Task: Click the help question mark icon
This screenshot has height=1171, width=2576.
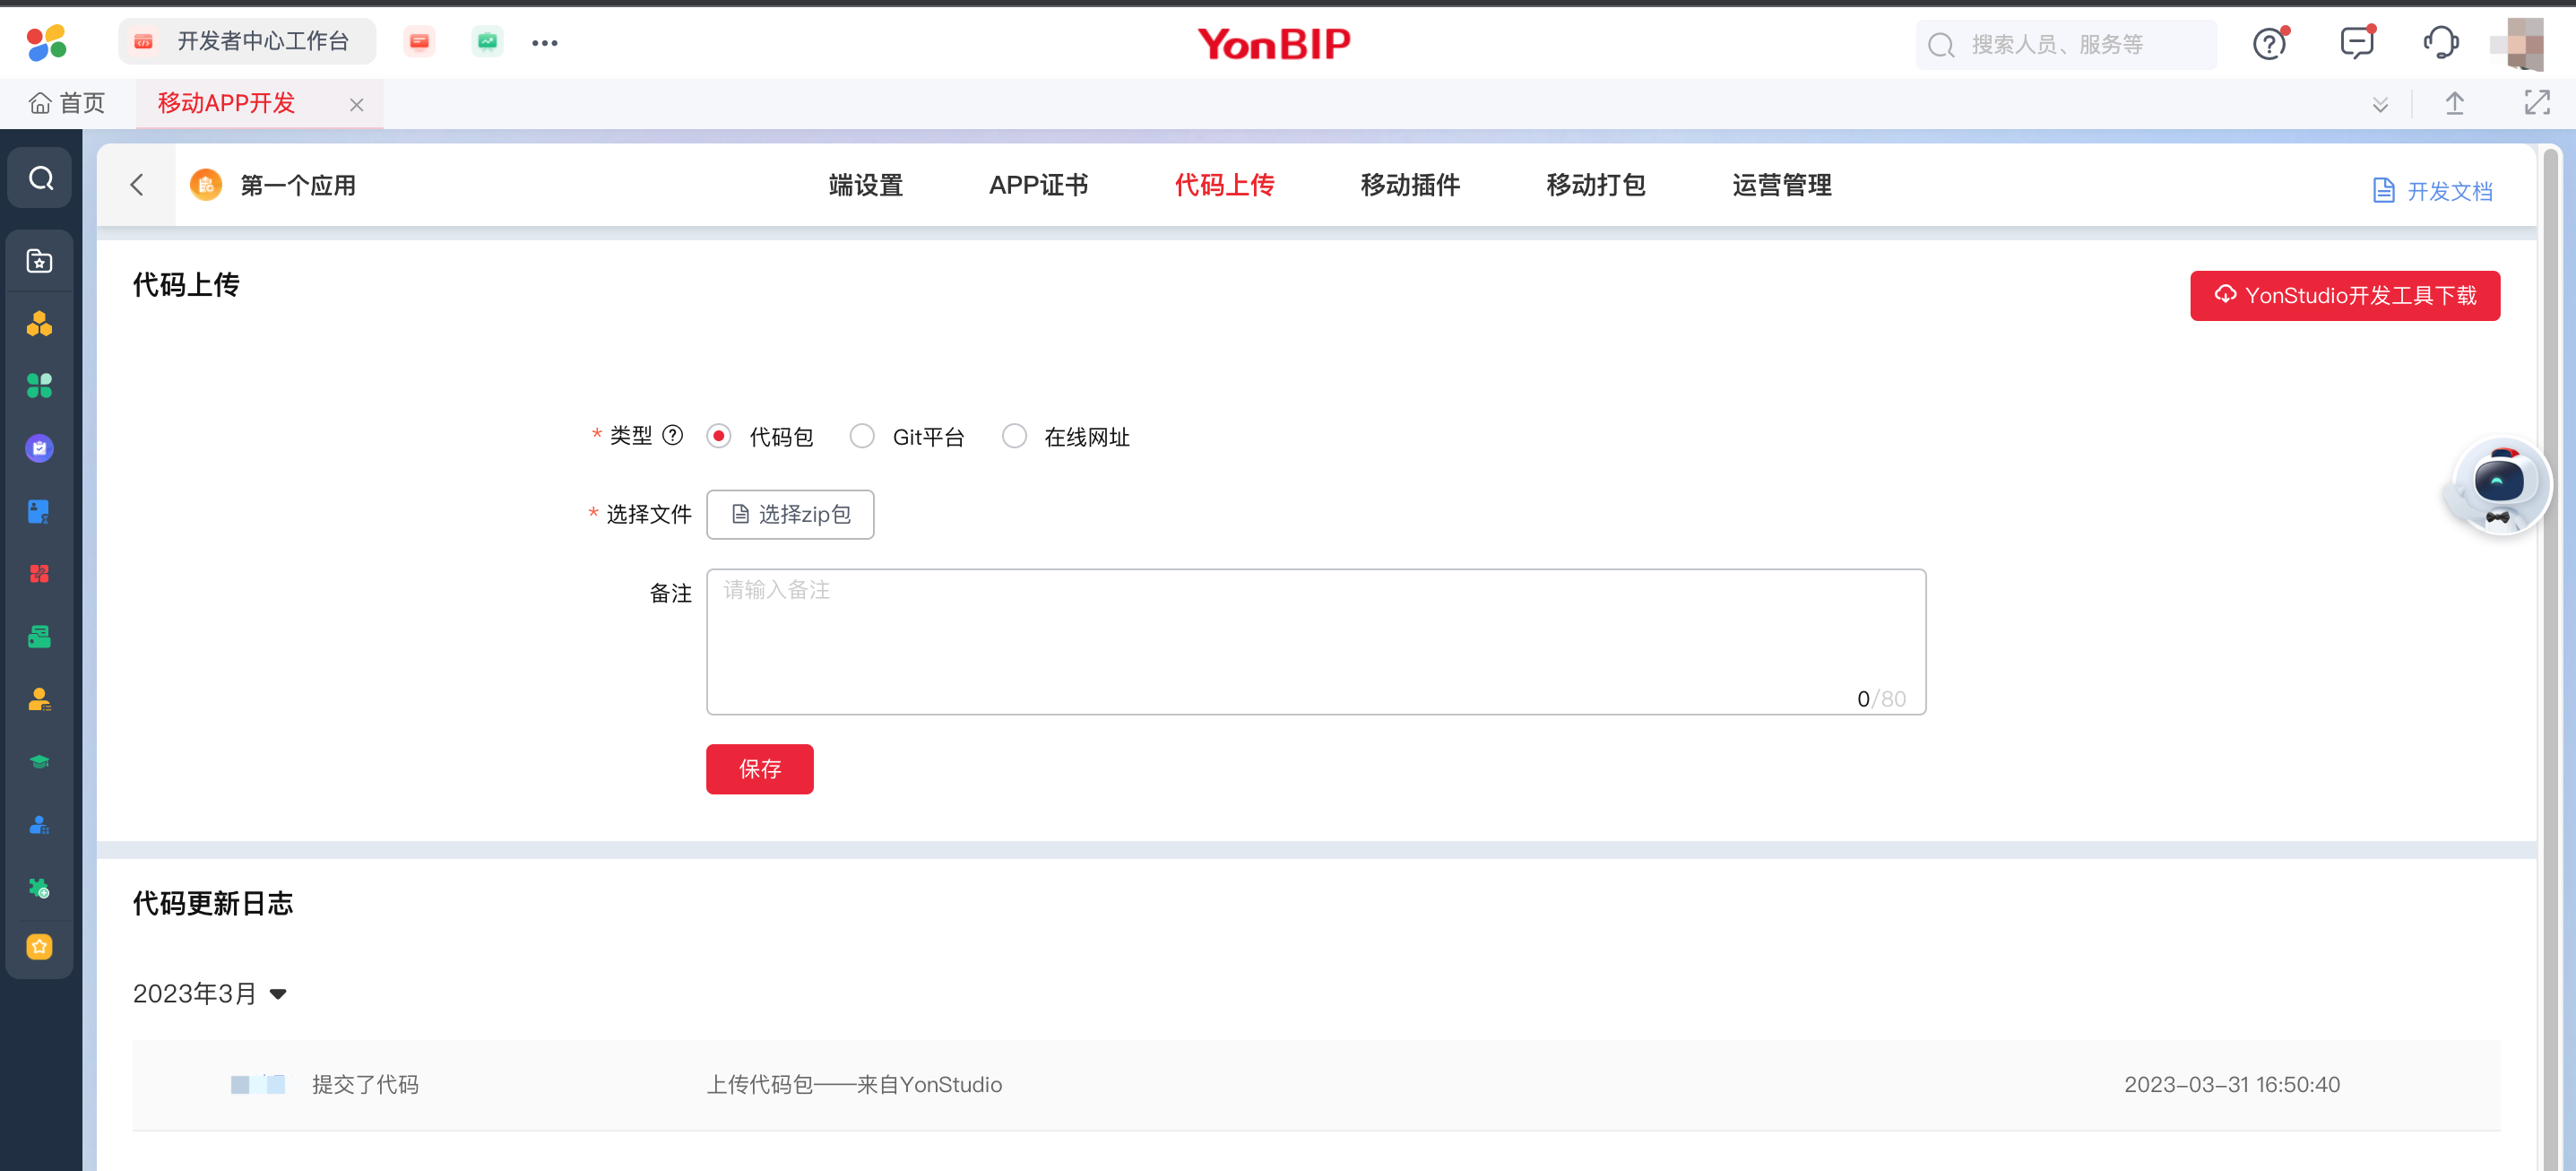Action: 2269,44
